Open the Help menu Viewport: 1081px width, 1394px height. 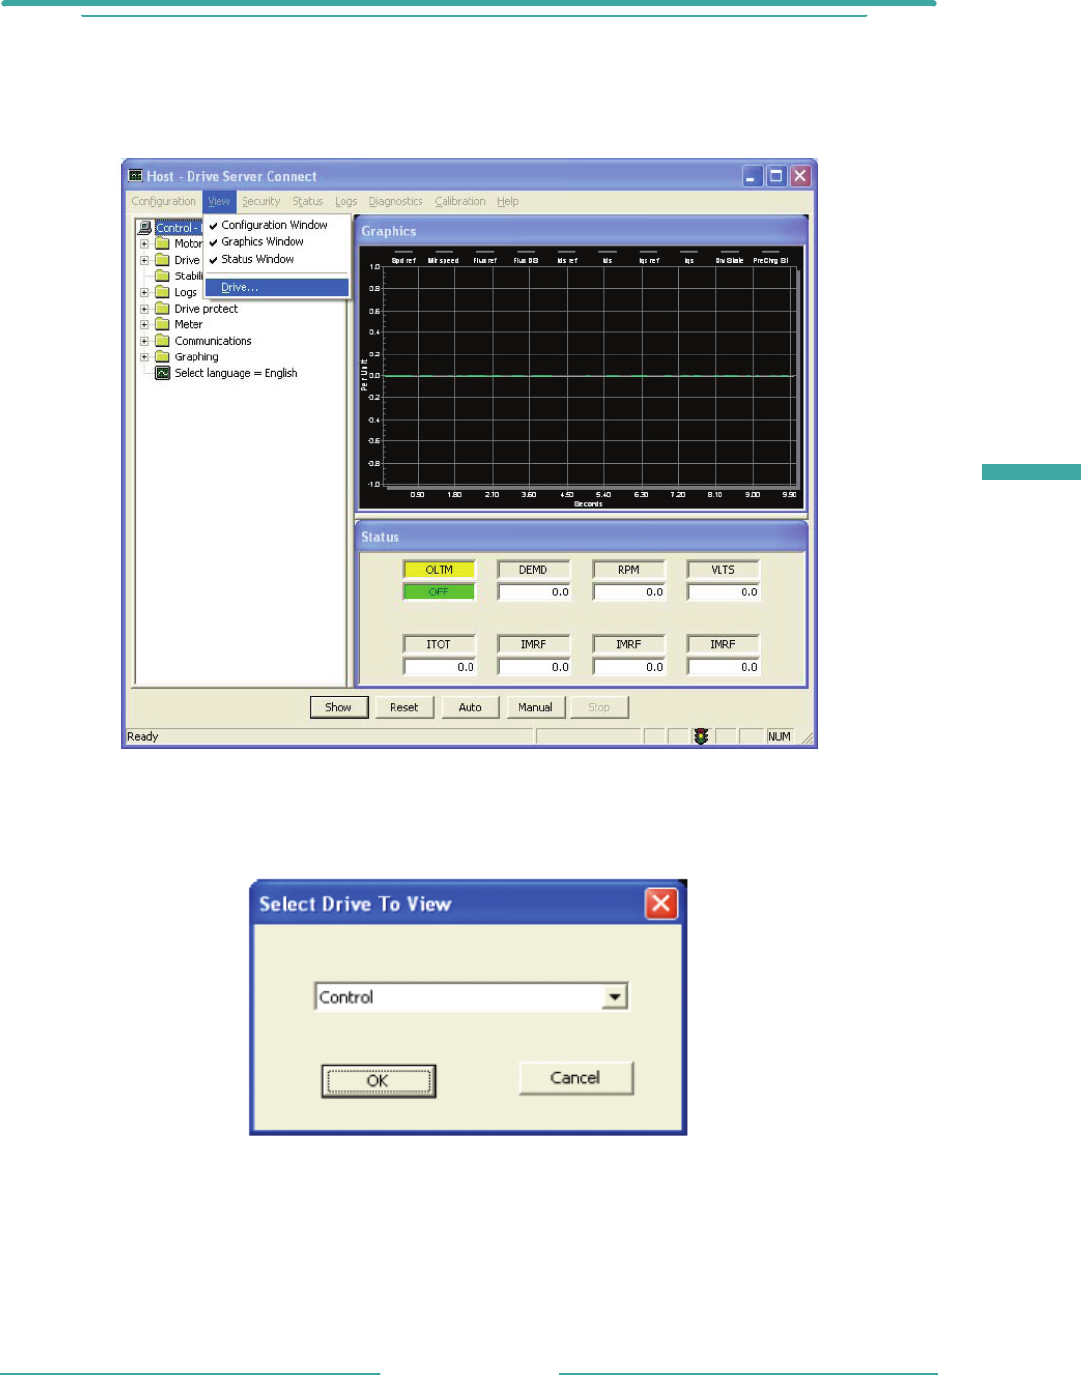pyautogui.click(x=508, y=201)
